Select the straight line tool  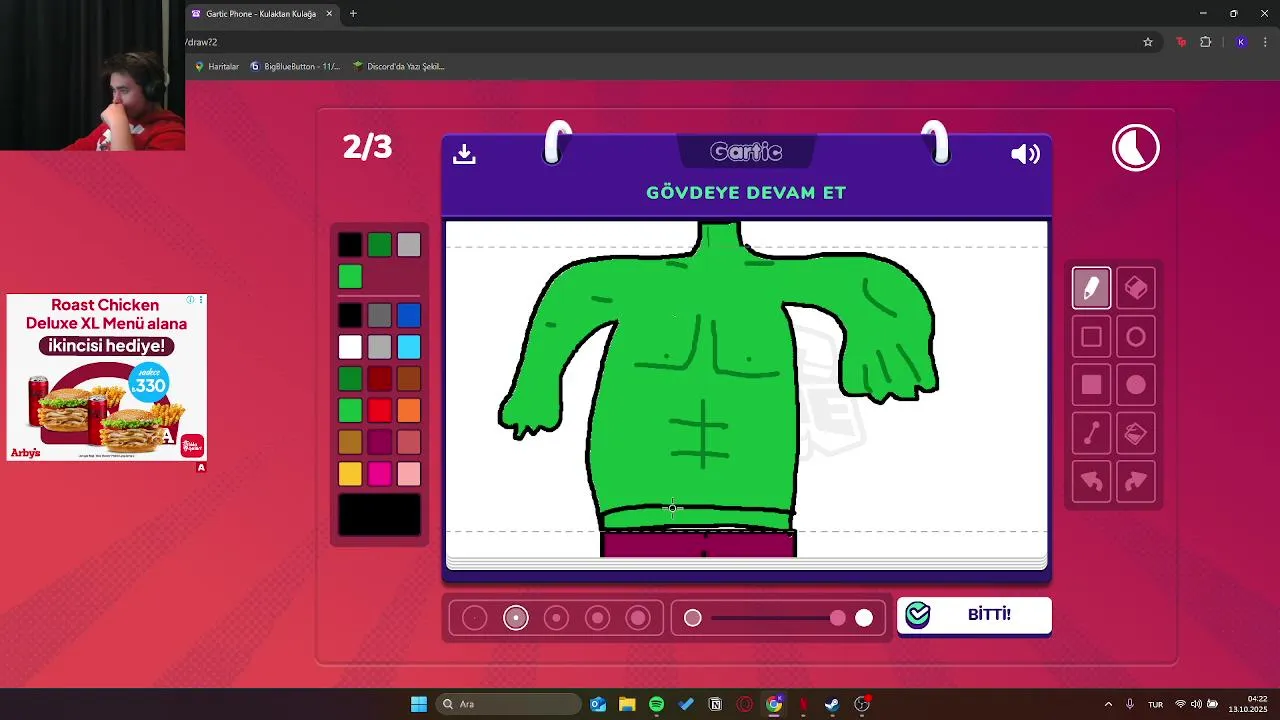(1091, 434)
